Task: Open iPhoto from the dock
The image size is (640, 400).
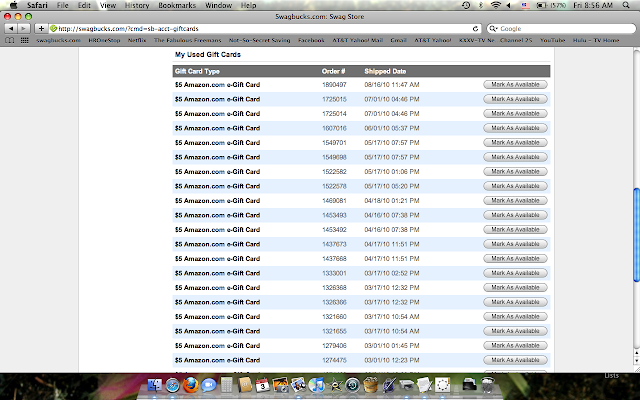Action: (280, 384)
